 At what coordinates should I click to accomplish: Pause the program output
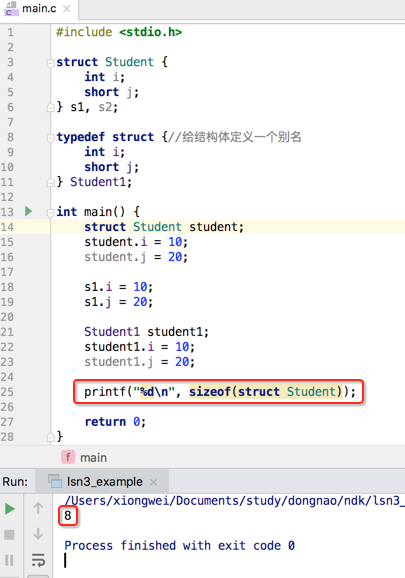(9, 560)
